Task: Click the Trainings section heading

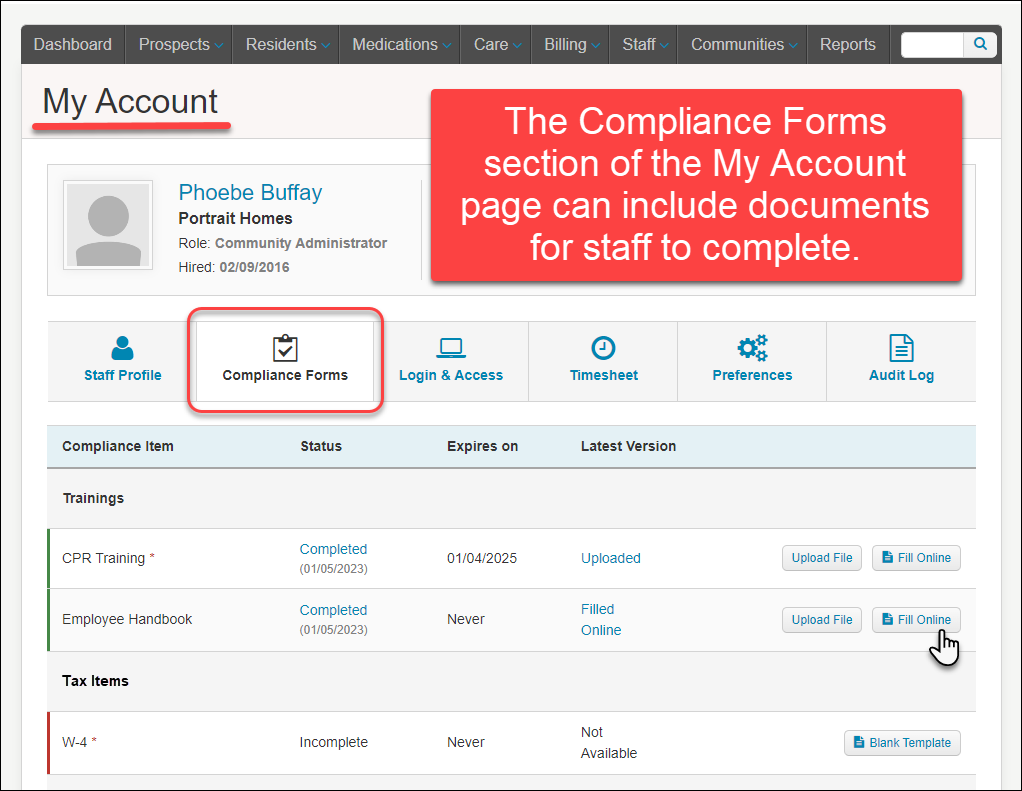Action: (x=93, y=498)
